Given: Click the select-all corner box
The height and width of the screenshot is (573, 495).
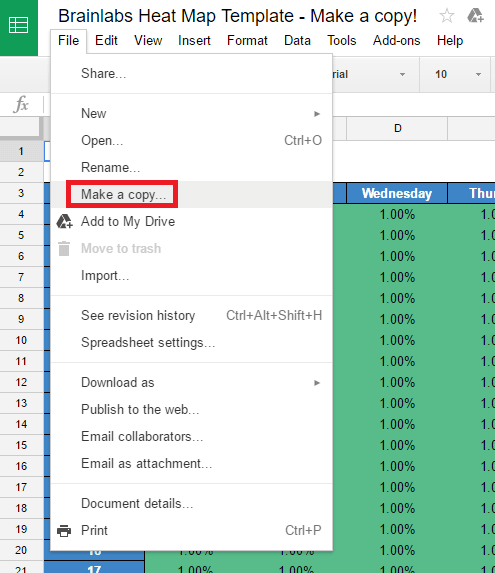Looking at the screenshot, I should coord(20,127).
